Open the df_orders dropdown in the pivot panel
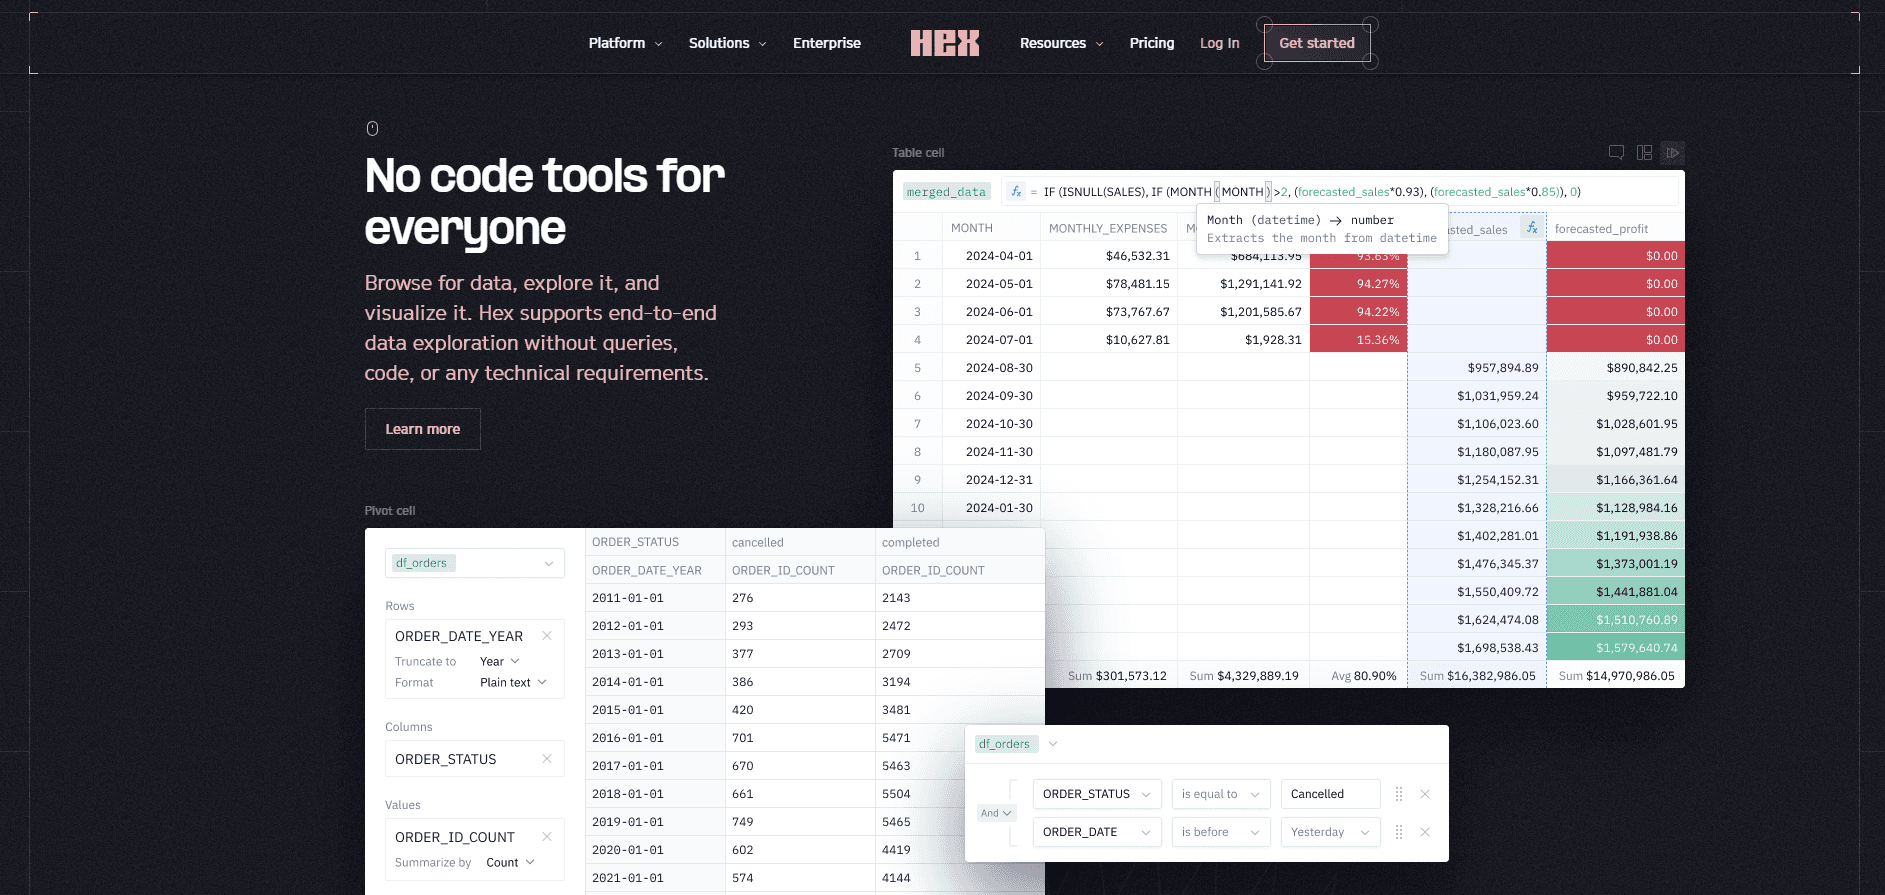Viewport: 1885px width, 895px height. [x=475, y=563]
